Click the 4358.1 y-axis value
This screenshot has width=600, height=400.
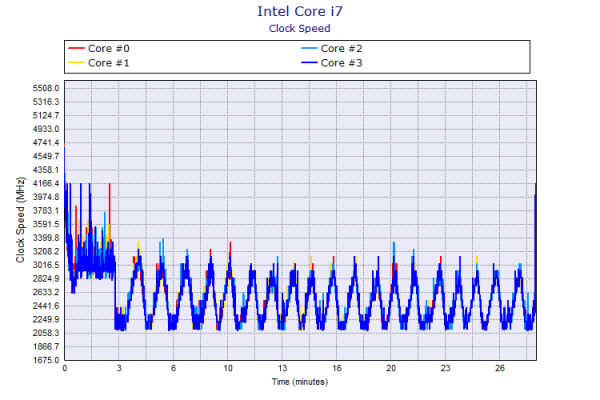pyautogui.click(x=46, y=170)
